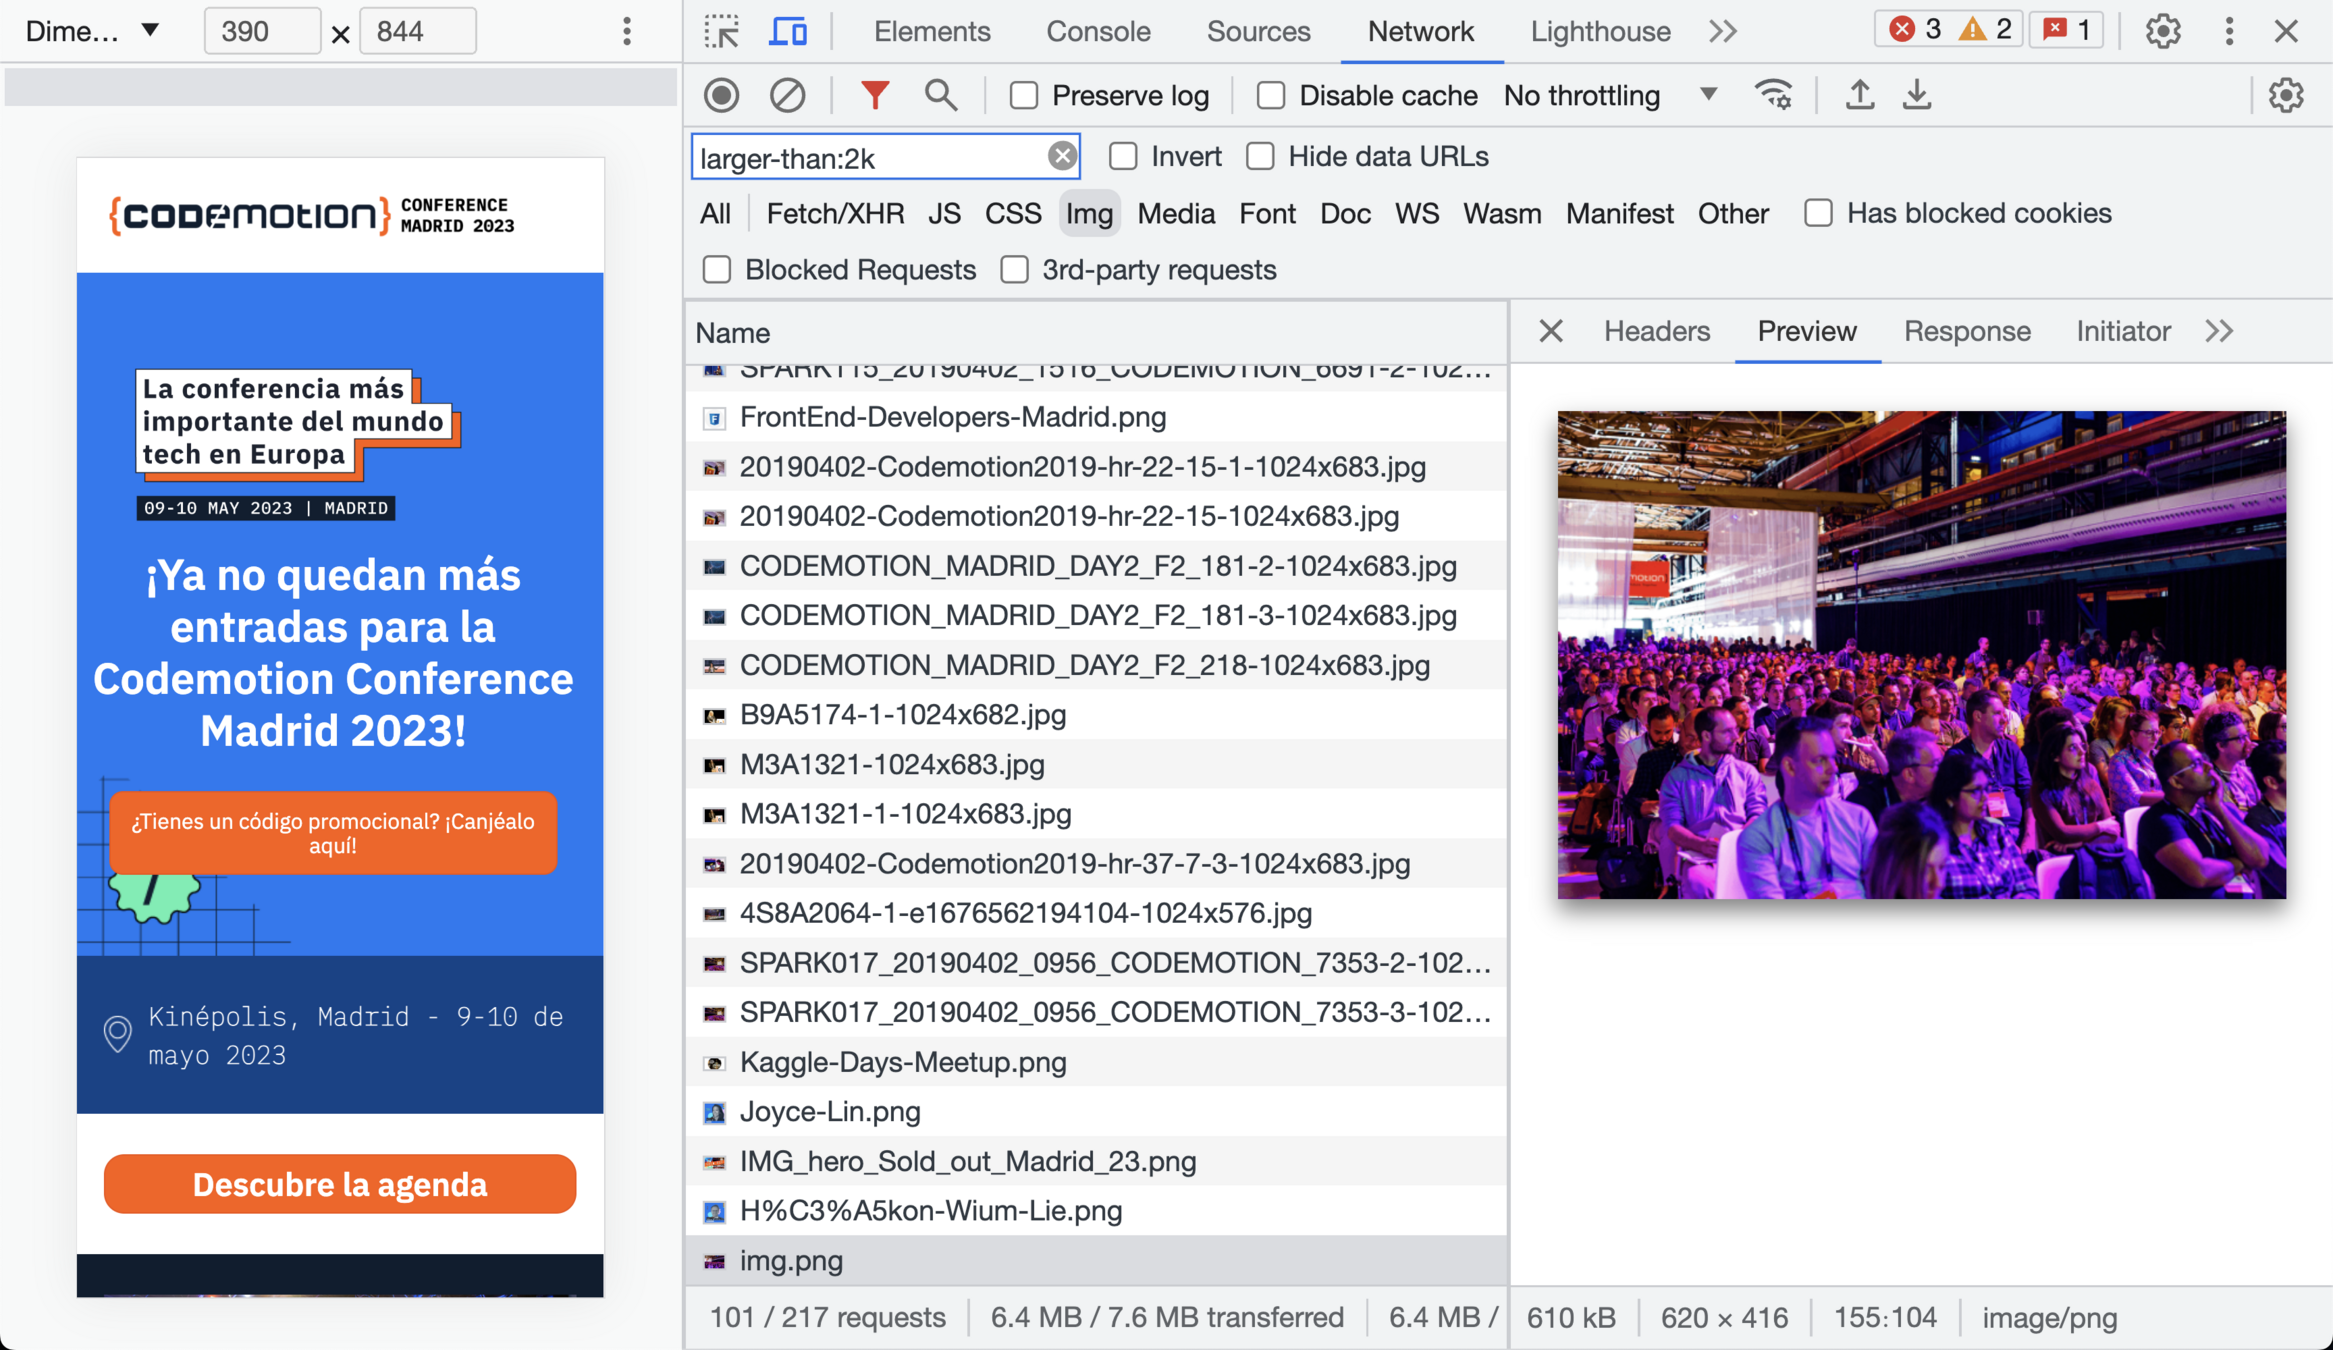The image size is (2333, 1350).
Task: Expand more DevTools tabs chevron
Action: point(1722,31)
